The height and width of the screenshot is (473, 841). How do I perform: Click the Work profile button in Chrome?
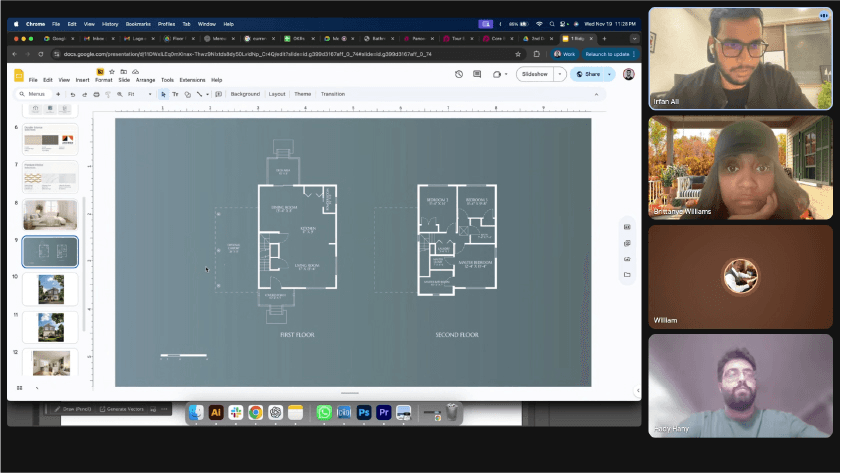coord(564,54)
